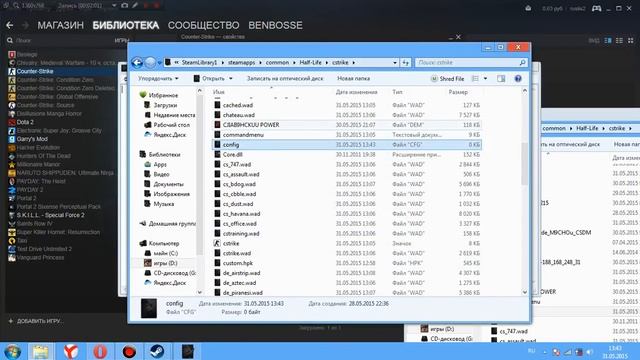Open Яндекс.Диск under Избранное
This screenshot has width=640, height=360.
point(165,135)
